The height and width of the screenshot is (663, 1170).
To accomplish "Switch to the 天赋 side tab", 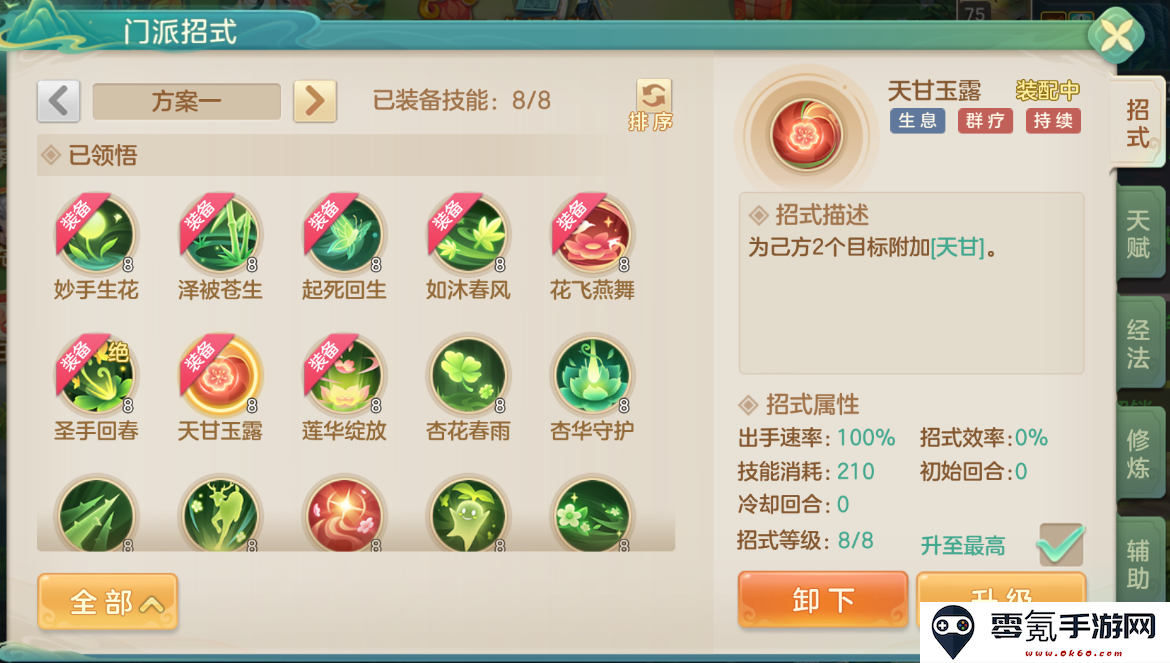I will (x=1139, y=233).
